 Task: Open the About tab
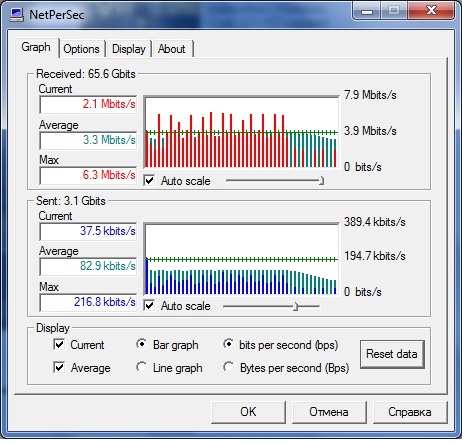[x=172, y=49]
